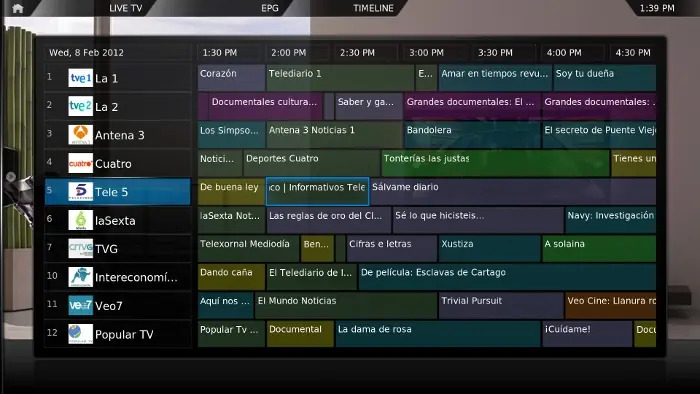Viewport: 700px width, 394px height.
Task: Select the ¡Cuídame! programme
Action: 587,334
